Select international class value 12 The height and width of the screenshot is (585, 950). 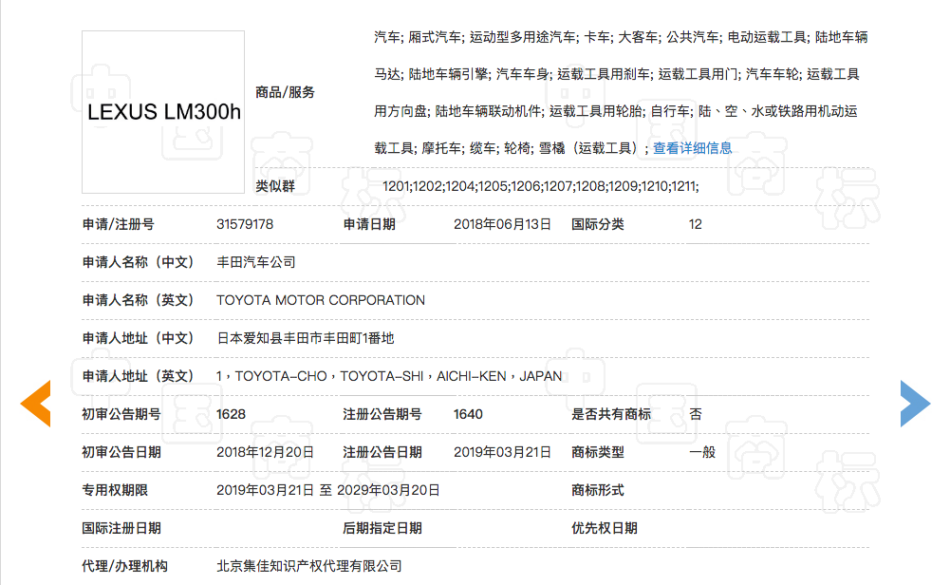[x=695, y=225]
